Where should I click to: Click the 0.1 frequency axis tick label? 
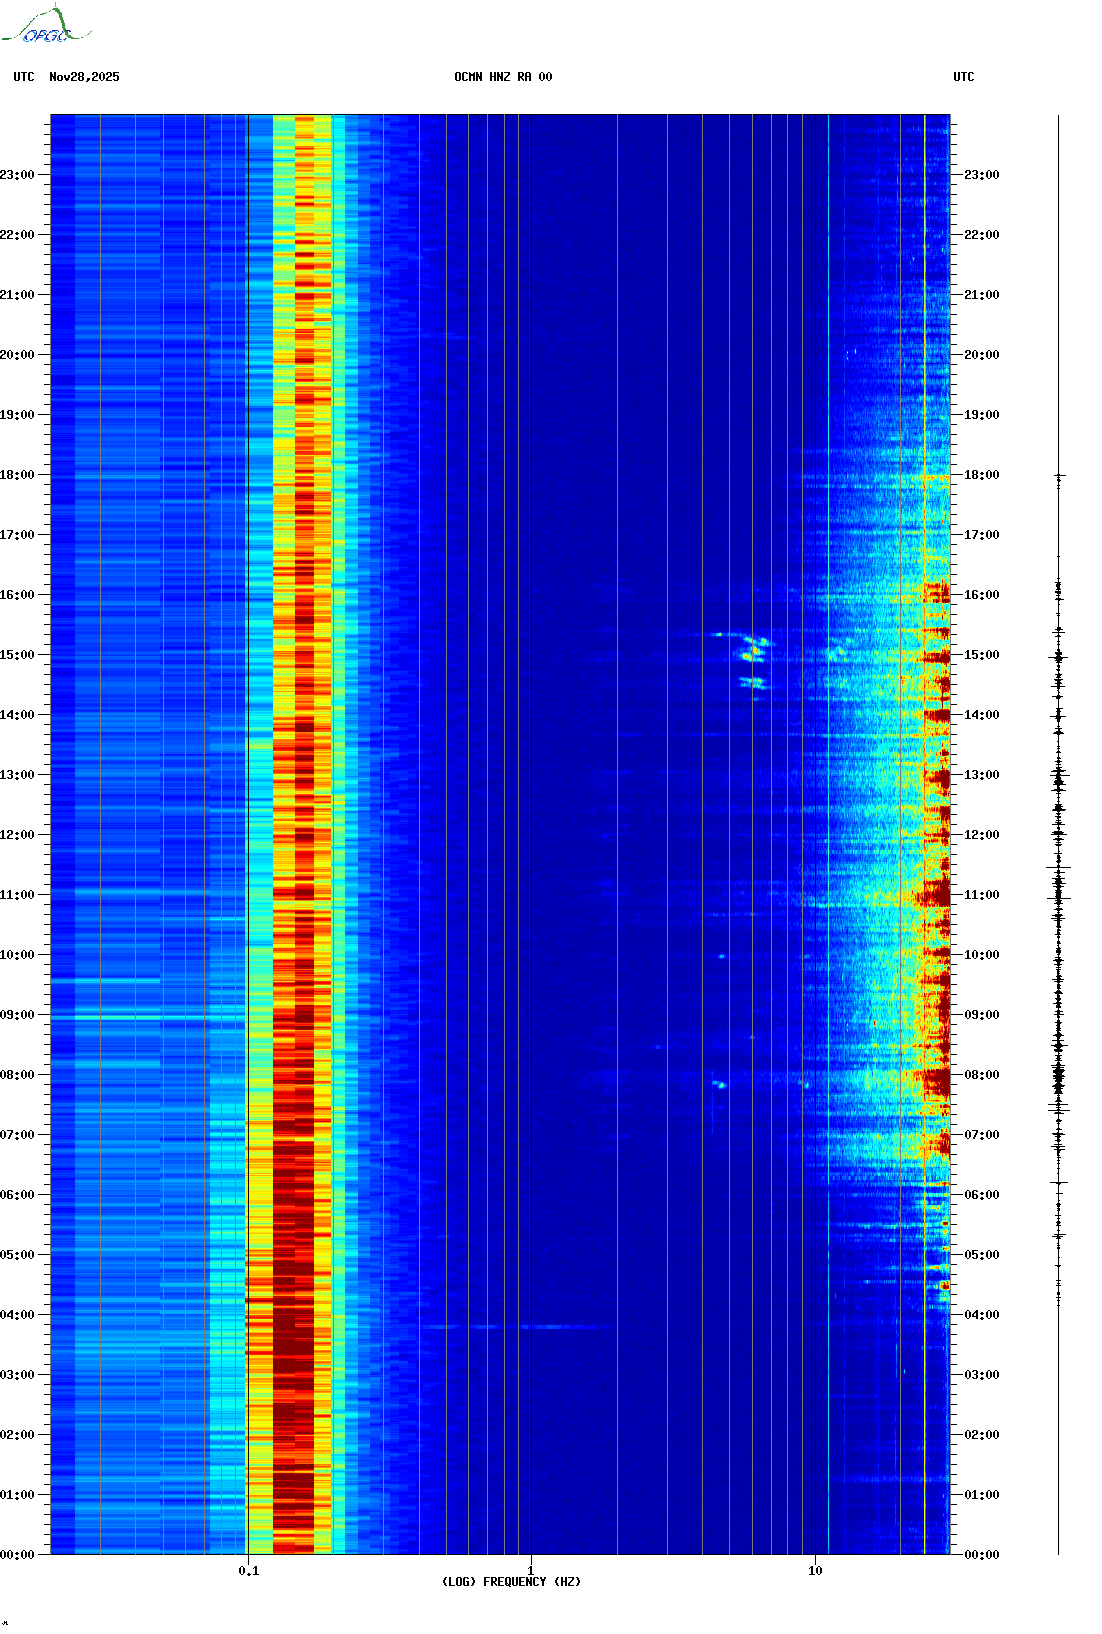[x=248, y=1571]
